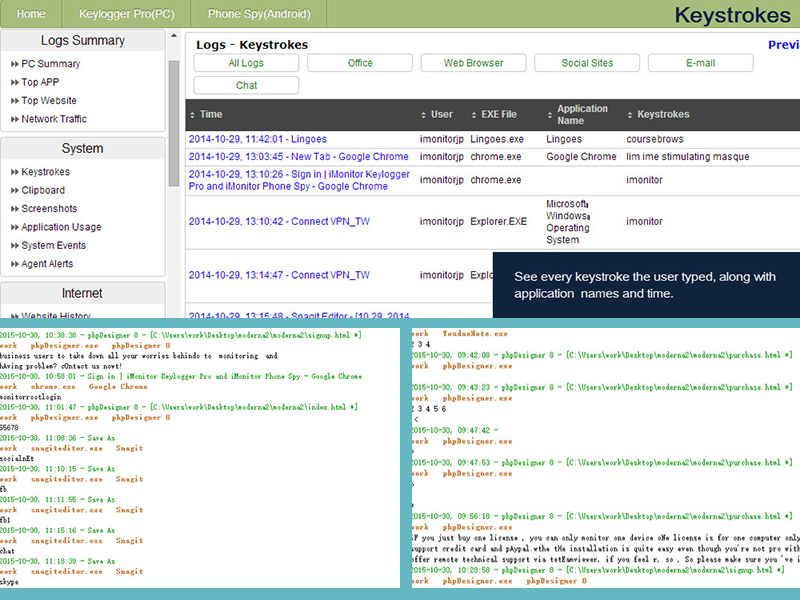Select Keystrokes under System

45,172
